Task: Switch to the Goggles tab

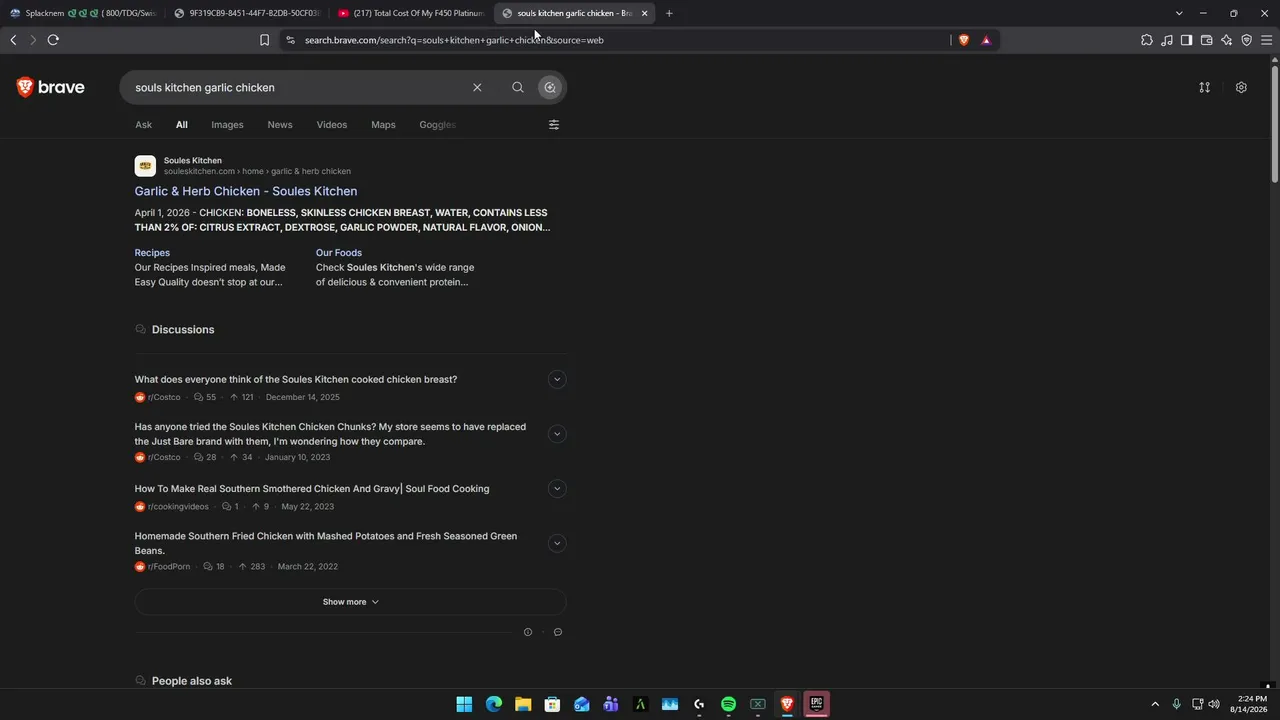Action: [438, 125]
